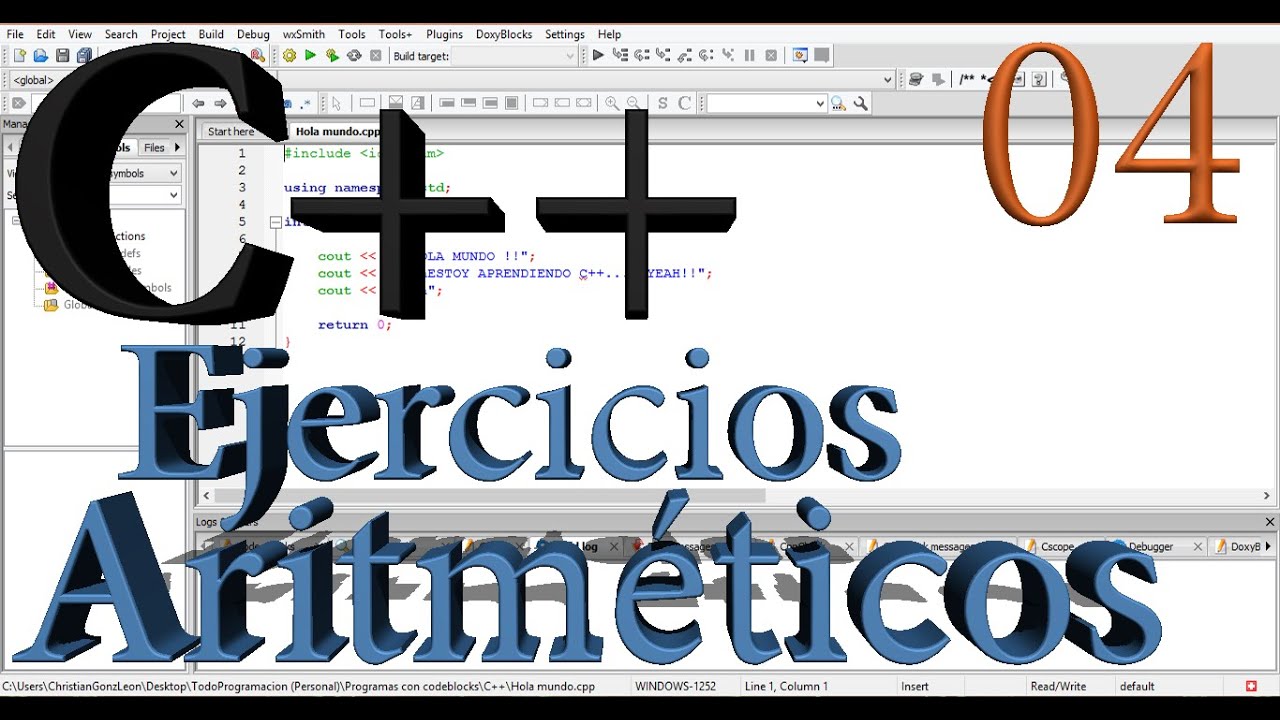Click the S letter toolbar icon
1280x720 pixels.
pos(662,103)
